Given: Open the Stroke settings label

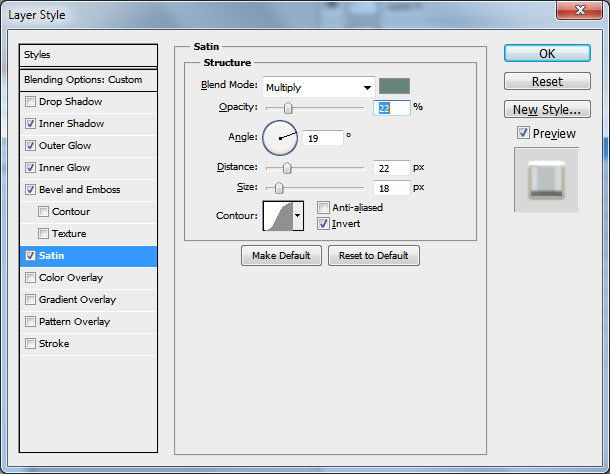Looking at the screenshot, I should pyautogui.click(x=54, y=344).
